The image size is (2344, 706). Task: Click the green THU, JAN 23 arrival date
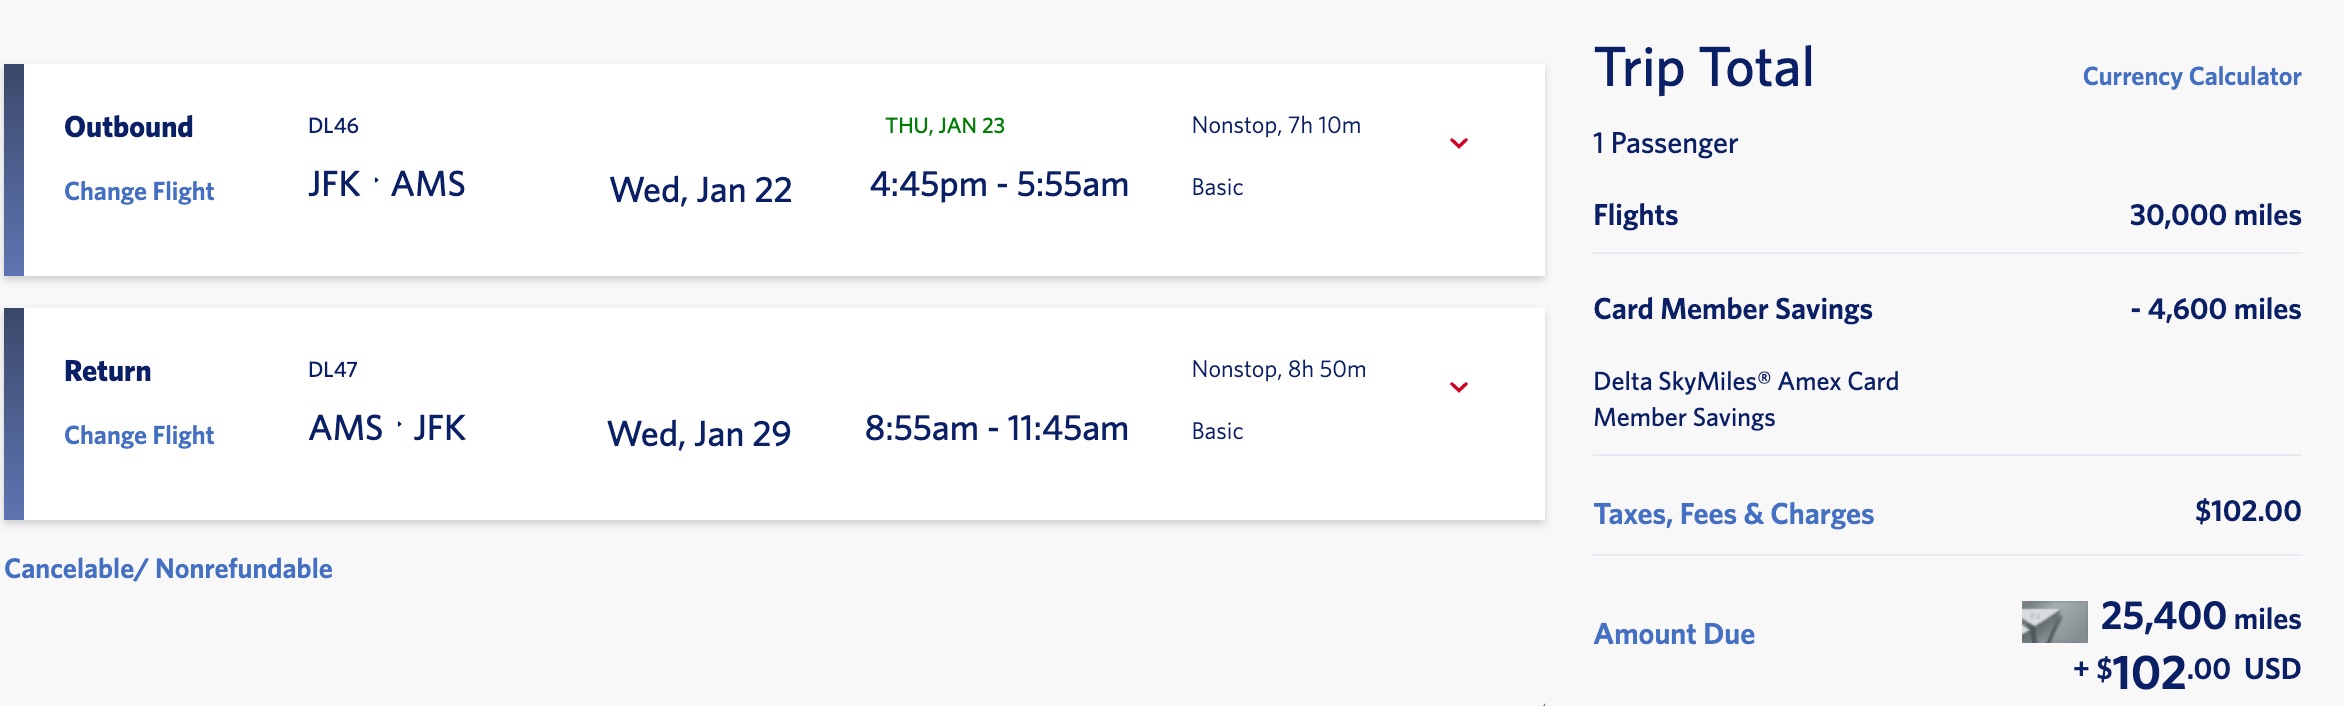point(944,126)
